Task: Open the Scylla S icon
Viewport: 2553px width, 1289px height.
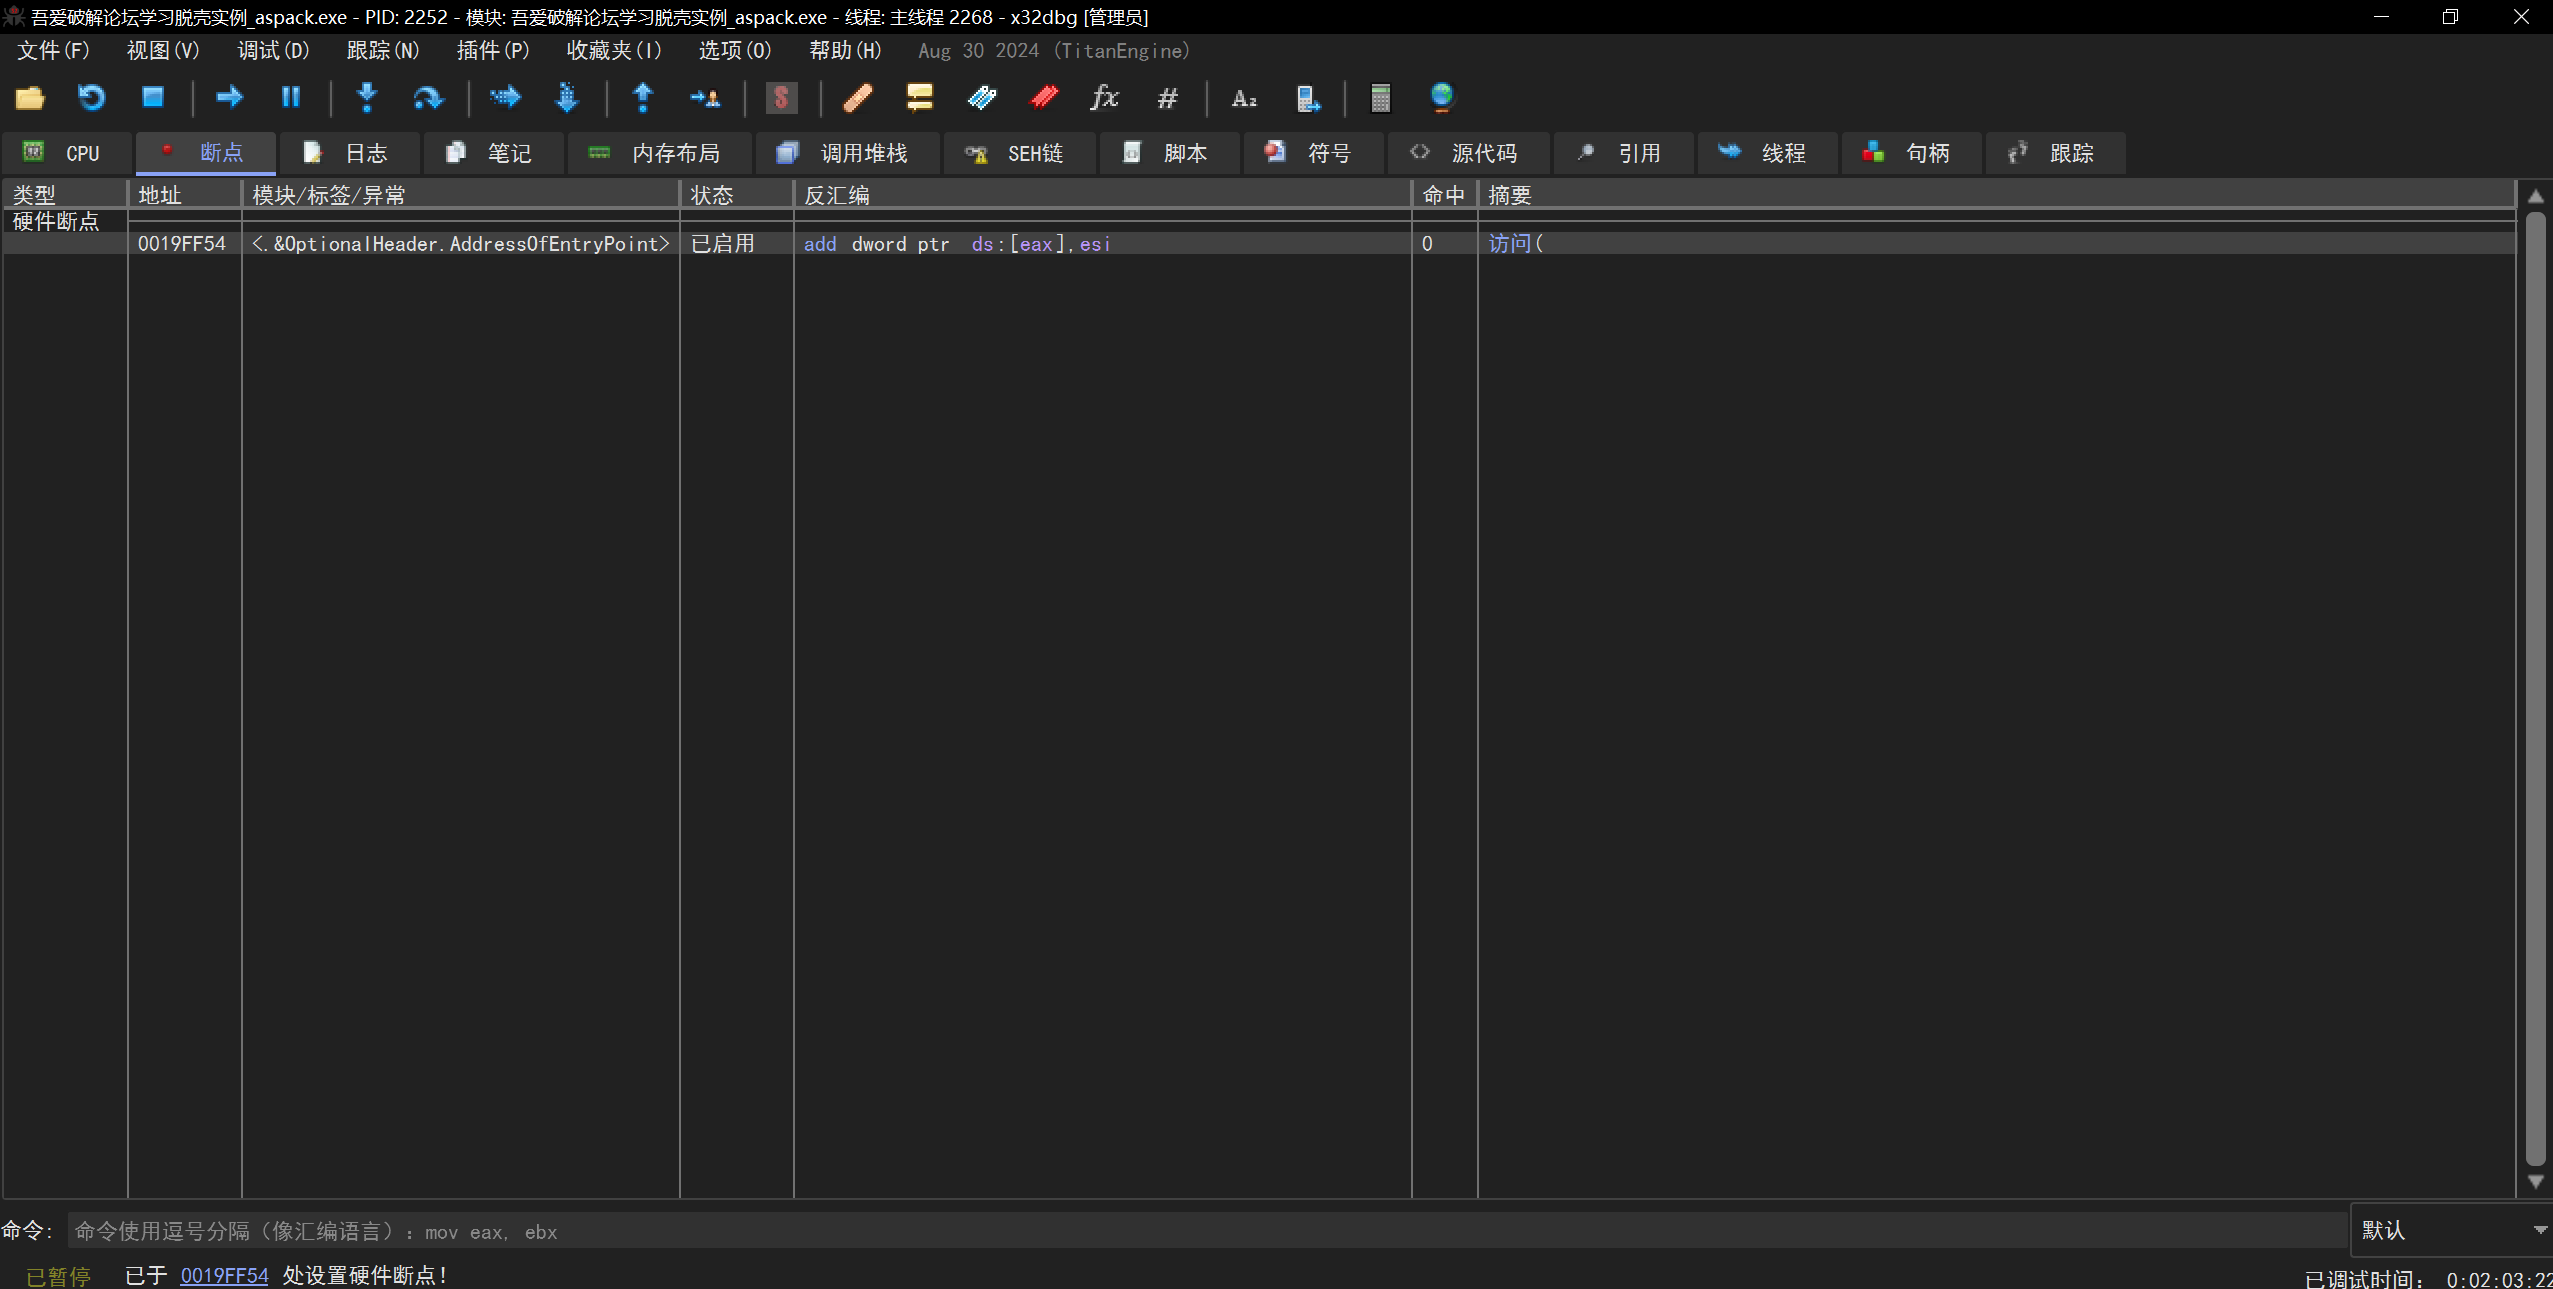Action: point(781,97)
